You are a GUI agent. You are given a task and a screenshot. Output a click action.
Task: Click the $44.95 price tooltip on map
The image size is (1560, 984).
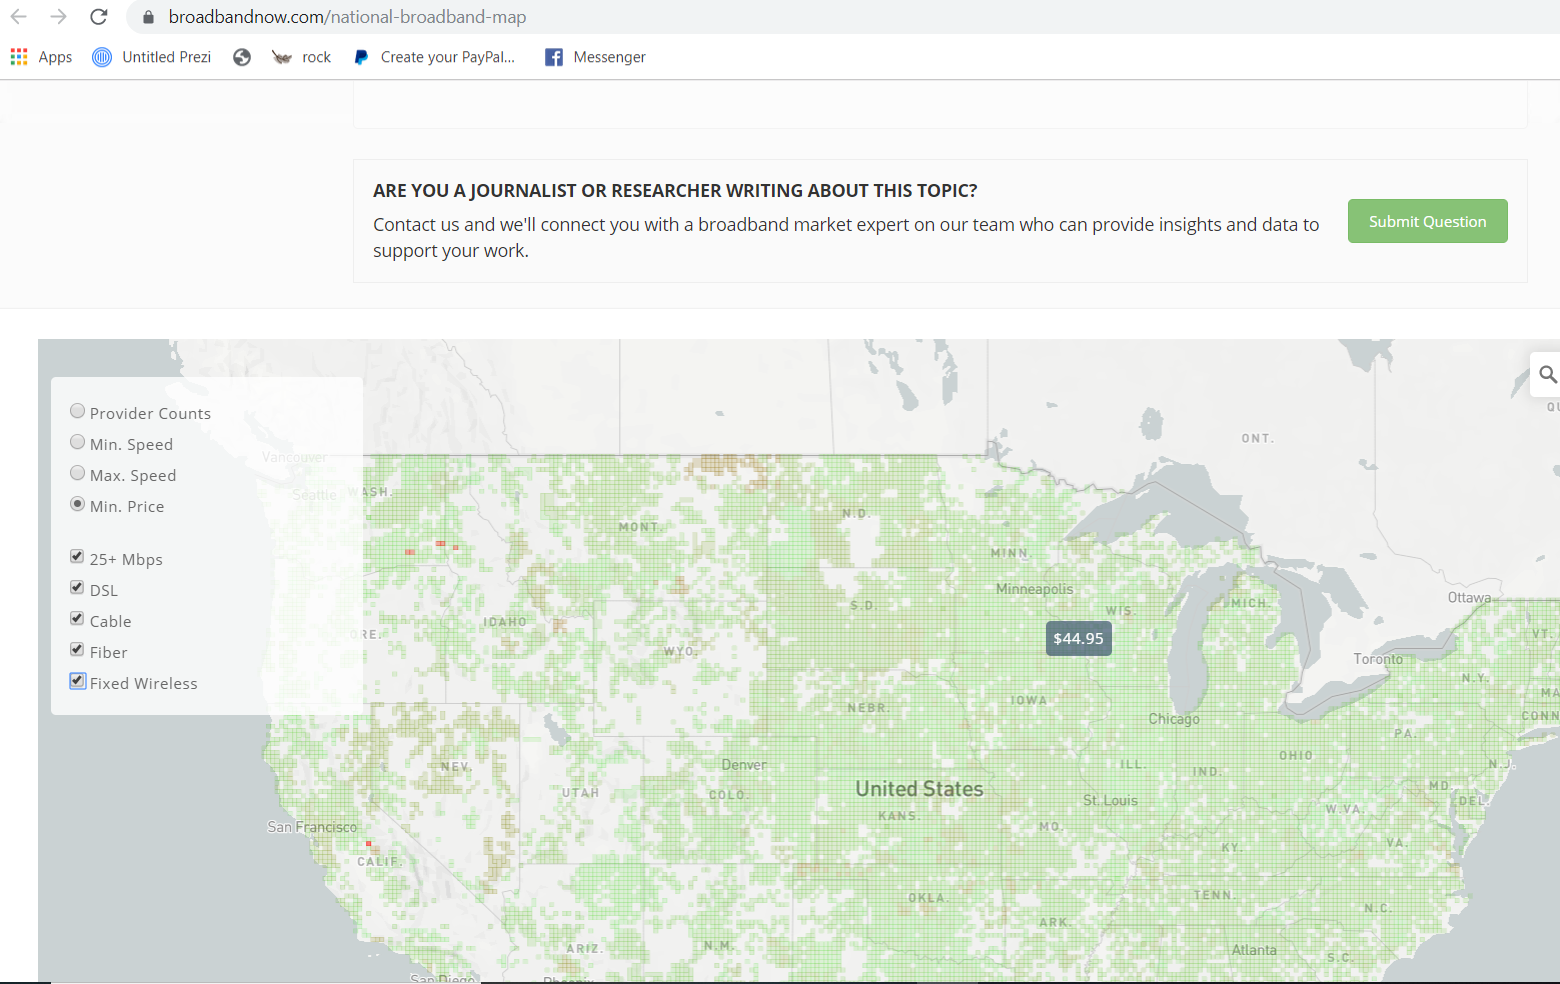point(1078,639)
